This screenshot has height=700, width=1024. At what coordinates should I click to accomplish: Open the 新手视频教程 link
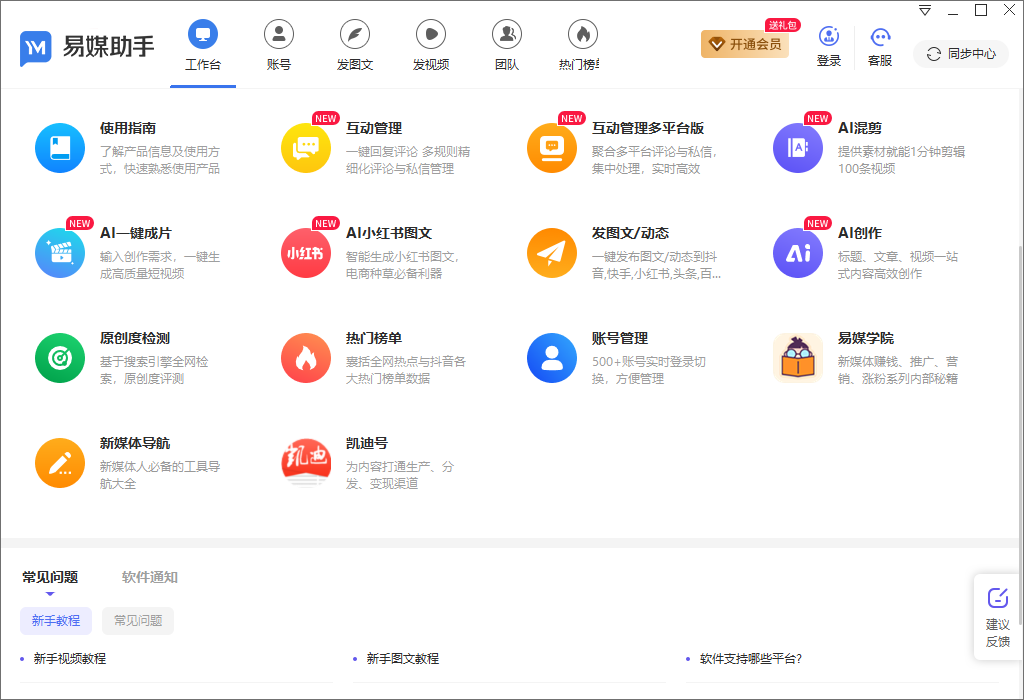click(70, 659)
